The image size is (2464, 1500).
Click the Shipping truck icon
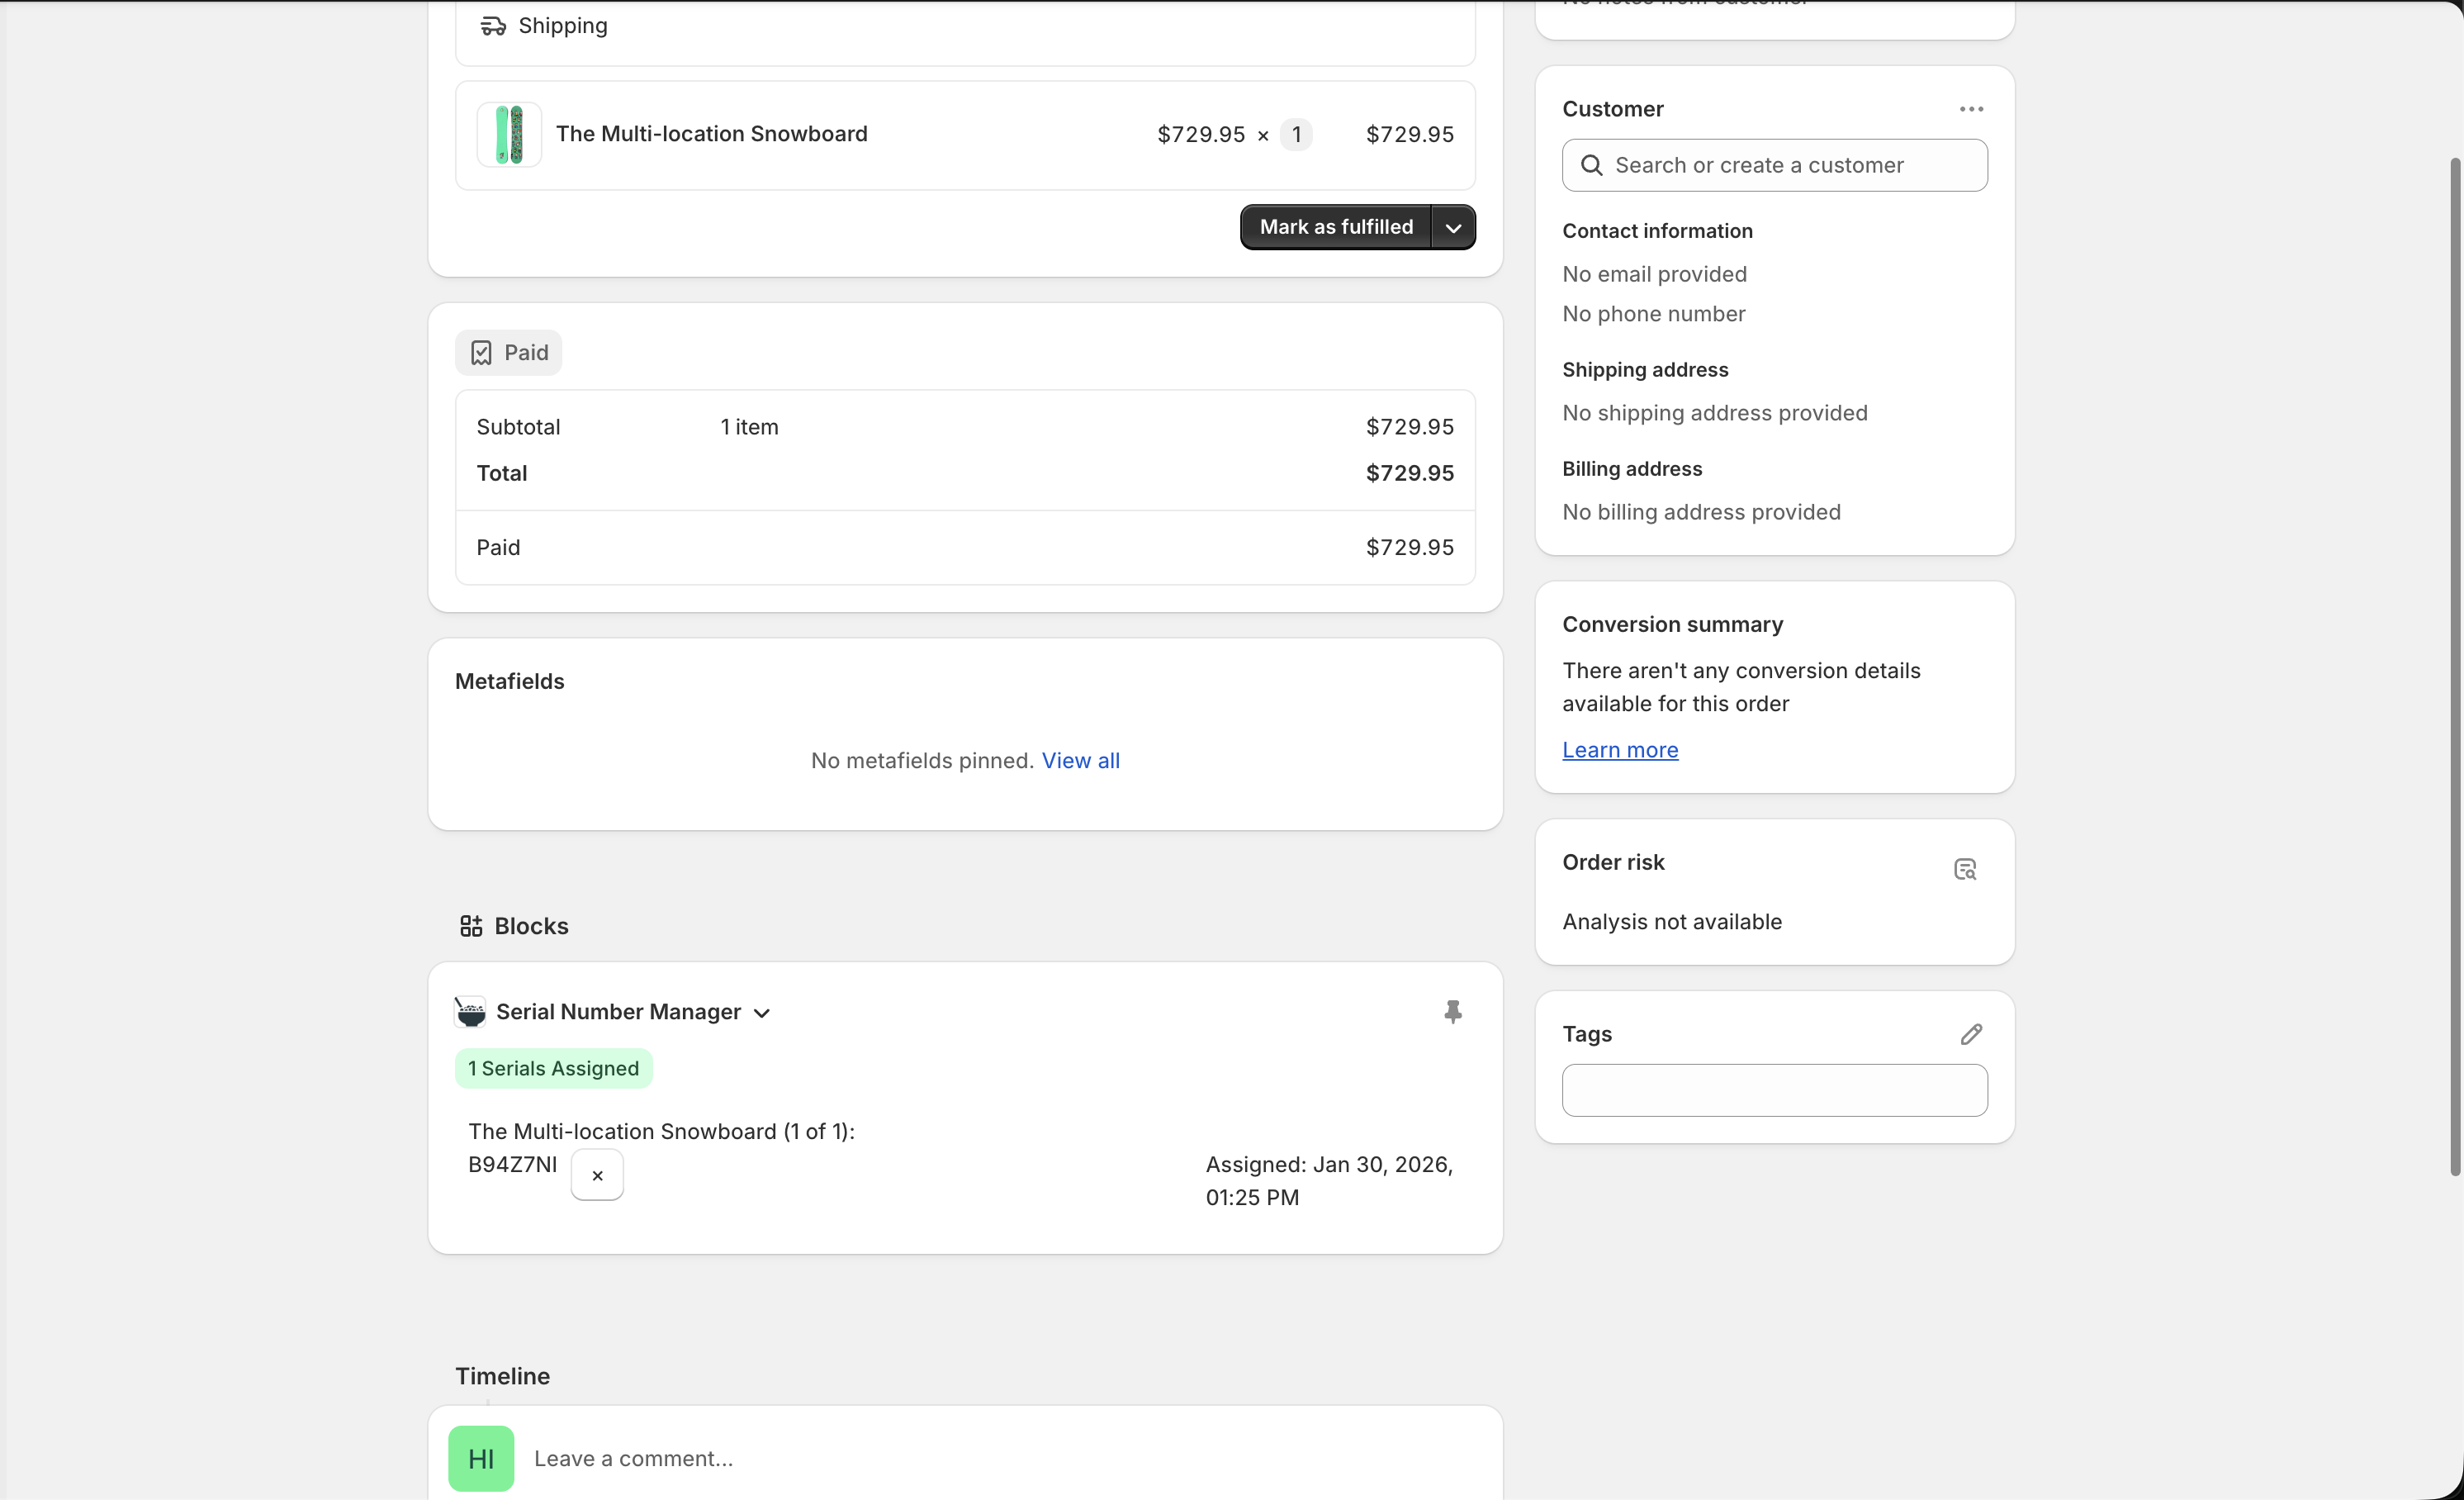click(492, 26)
